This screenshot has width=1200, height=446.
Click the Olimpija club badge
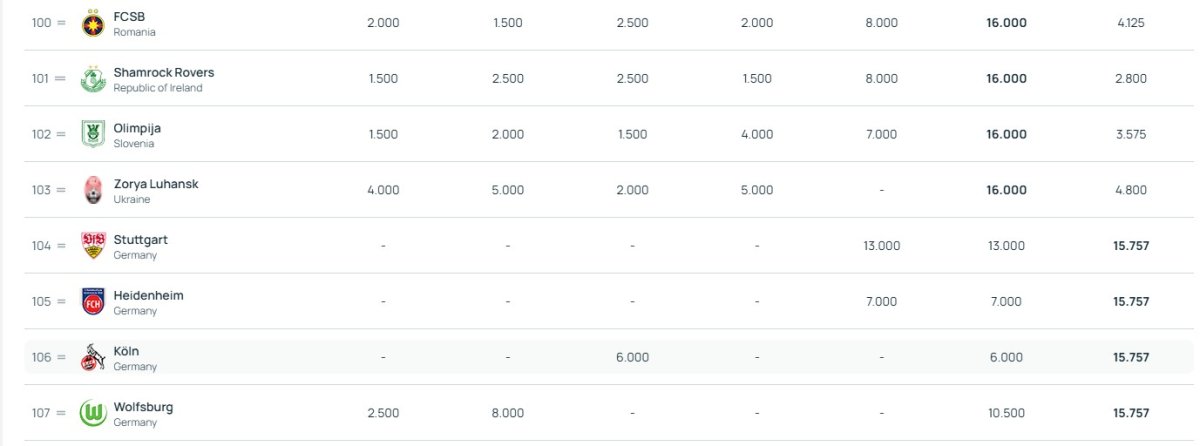93,134
